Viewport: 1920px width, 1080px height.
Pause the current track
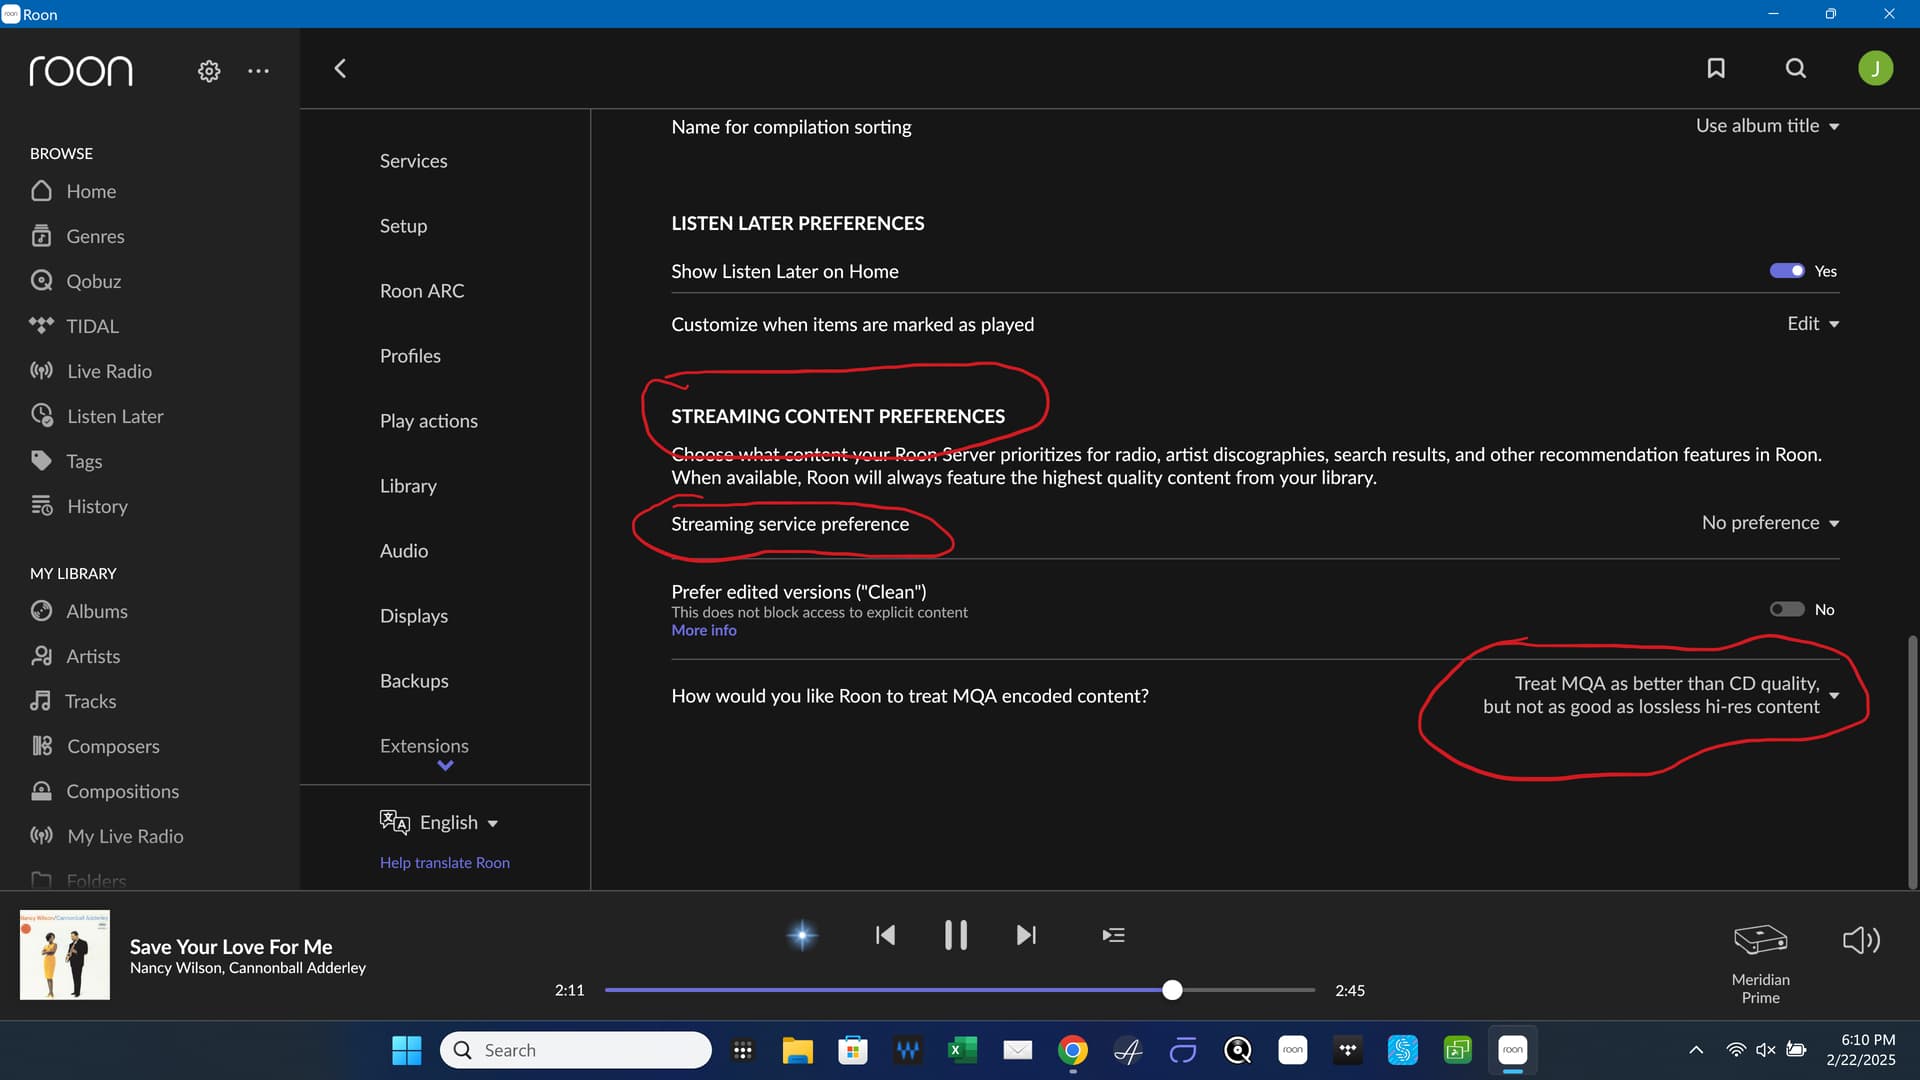click(955, 935)
